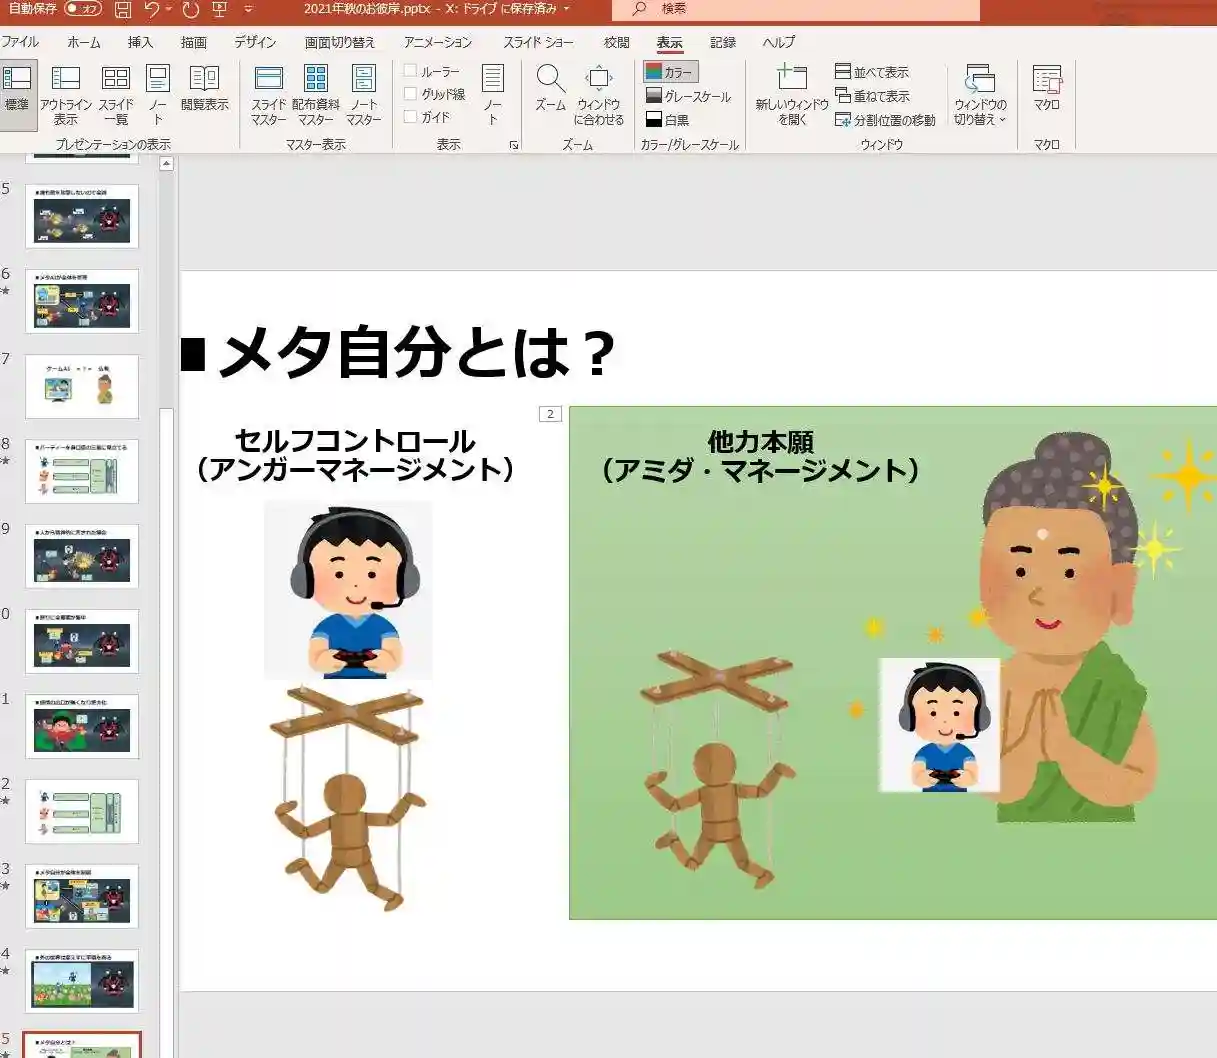
Task: Select slide thumbnail with game AI and monk
Action: pyautogui.click(x=82, y=386)
